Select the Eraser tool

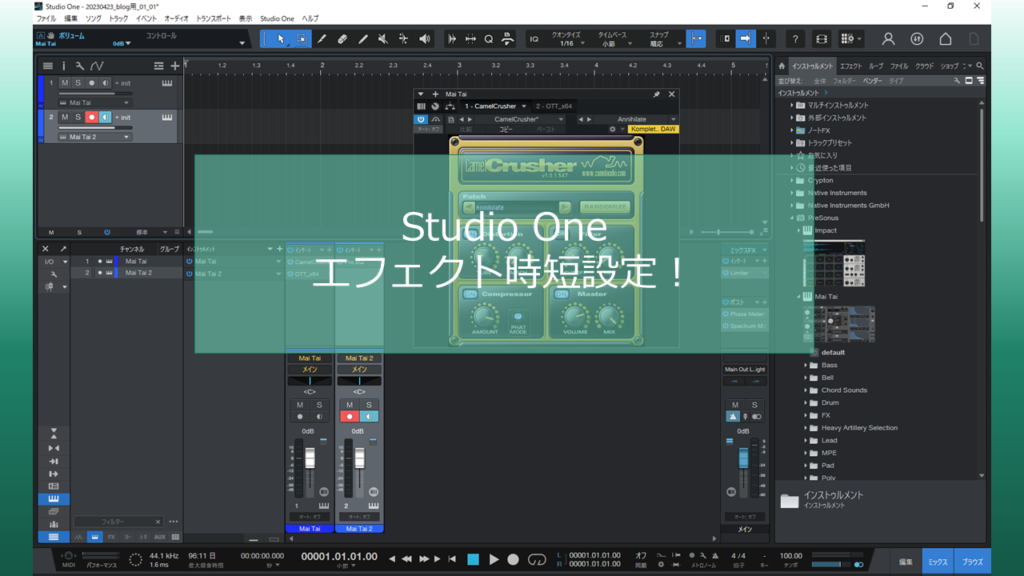tap(343, 38)
